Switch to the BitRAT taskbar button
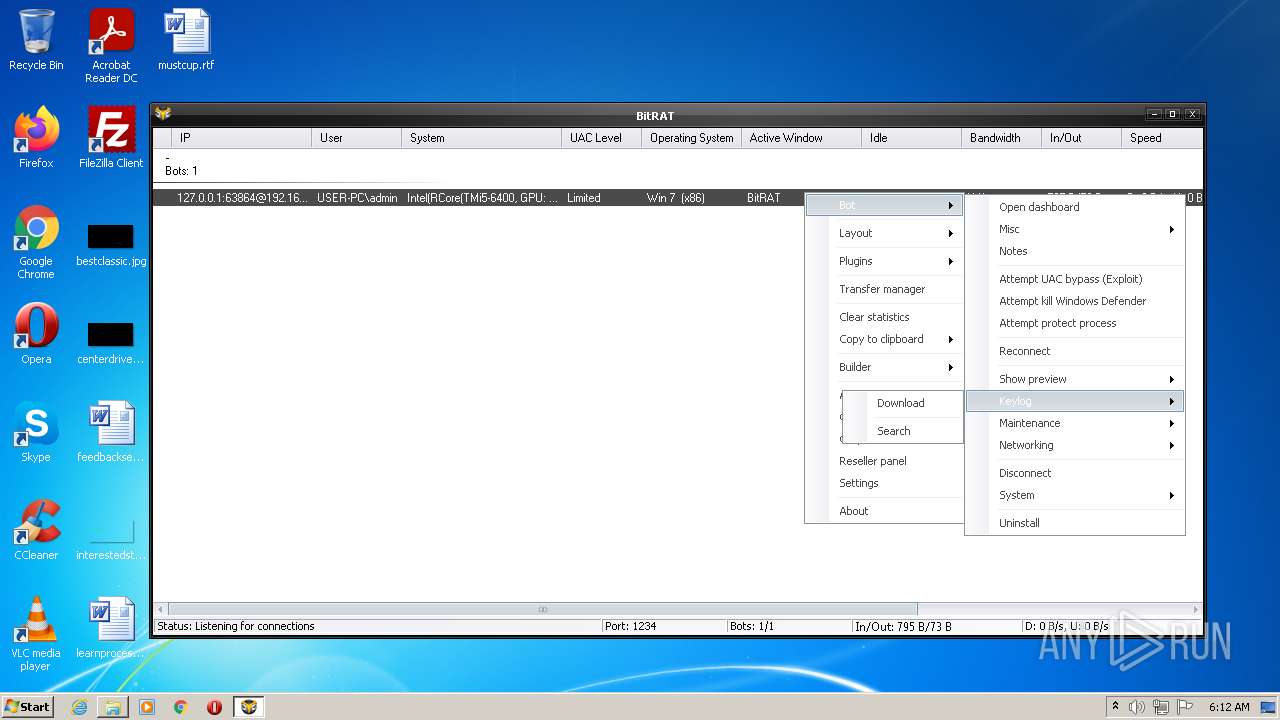1280x720 pixels. point(249,707)
